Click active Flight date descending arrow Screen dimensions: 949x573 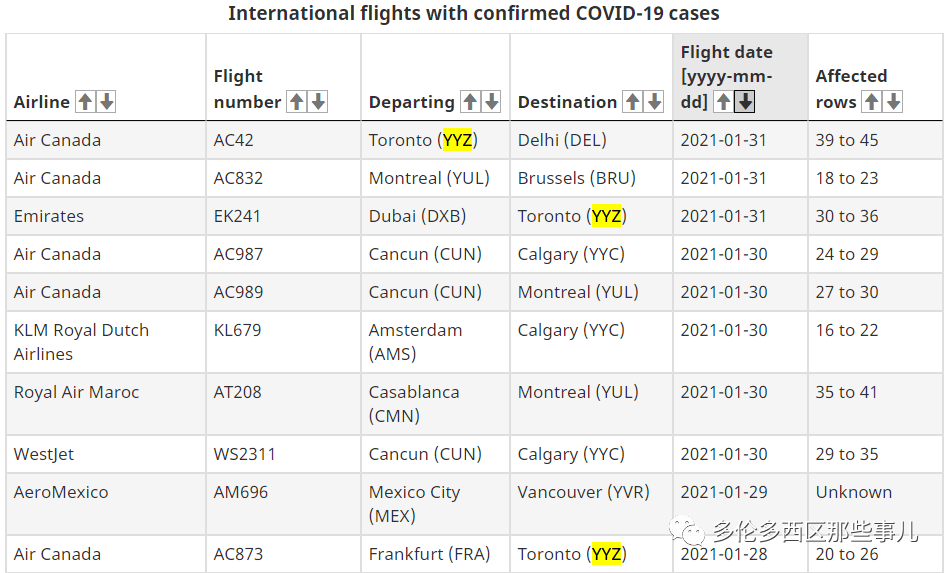click(x=745, y=102)
